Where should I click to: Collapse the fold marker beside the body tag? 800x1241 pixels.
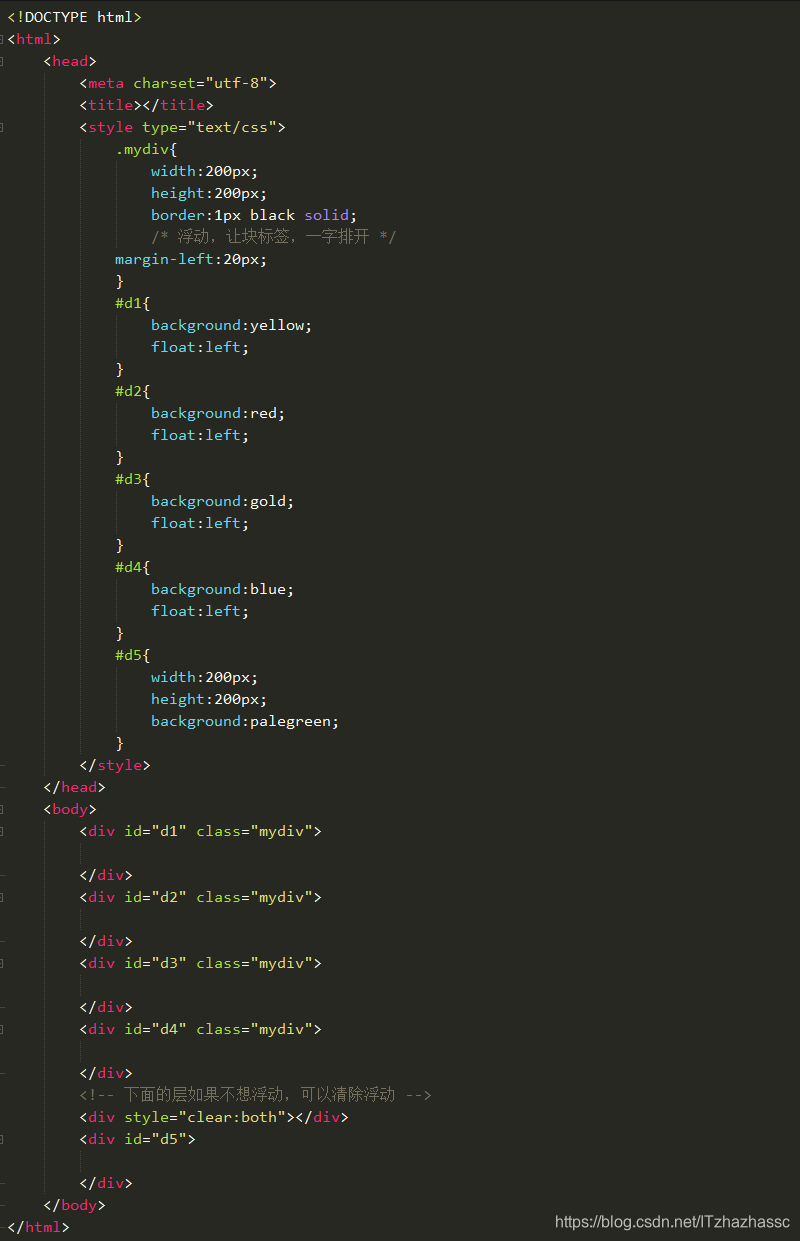[x=2, y=809]
